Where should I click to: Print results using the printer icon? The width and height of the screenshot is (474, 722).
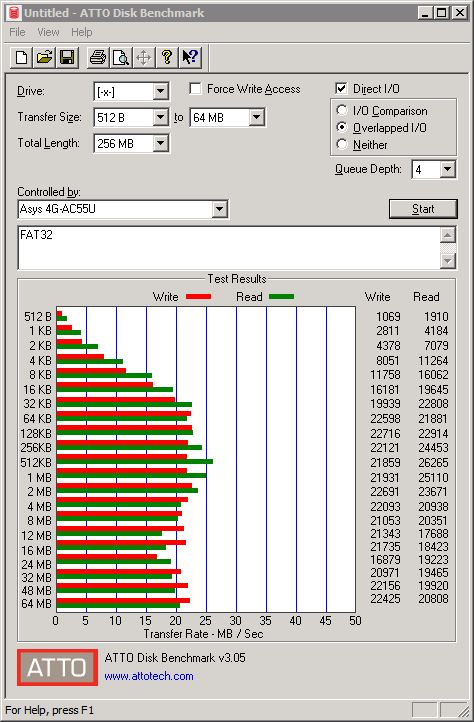(x=98, y=58)
